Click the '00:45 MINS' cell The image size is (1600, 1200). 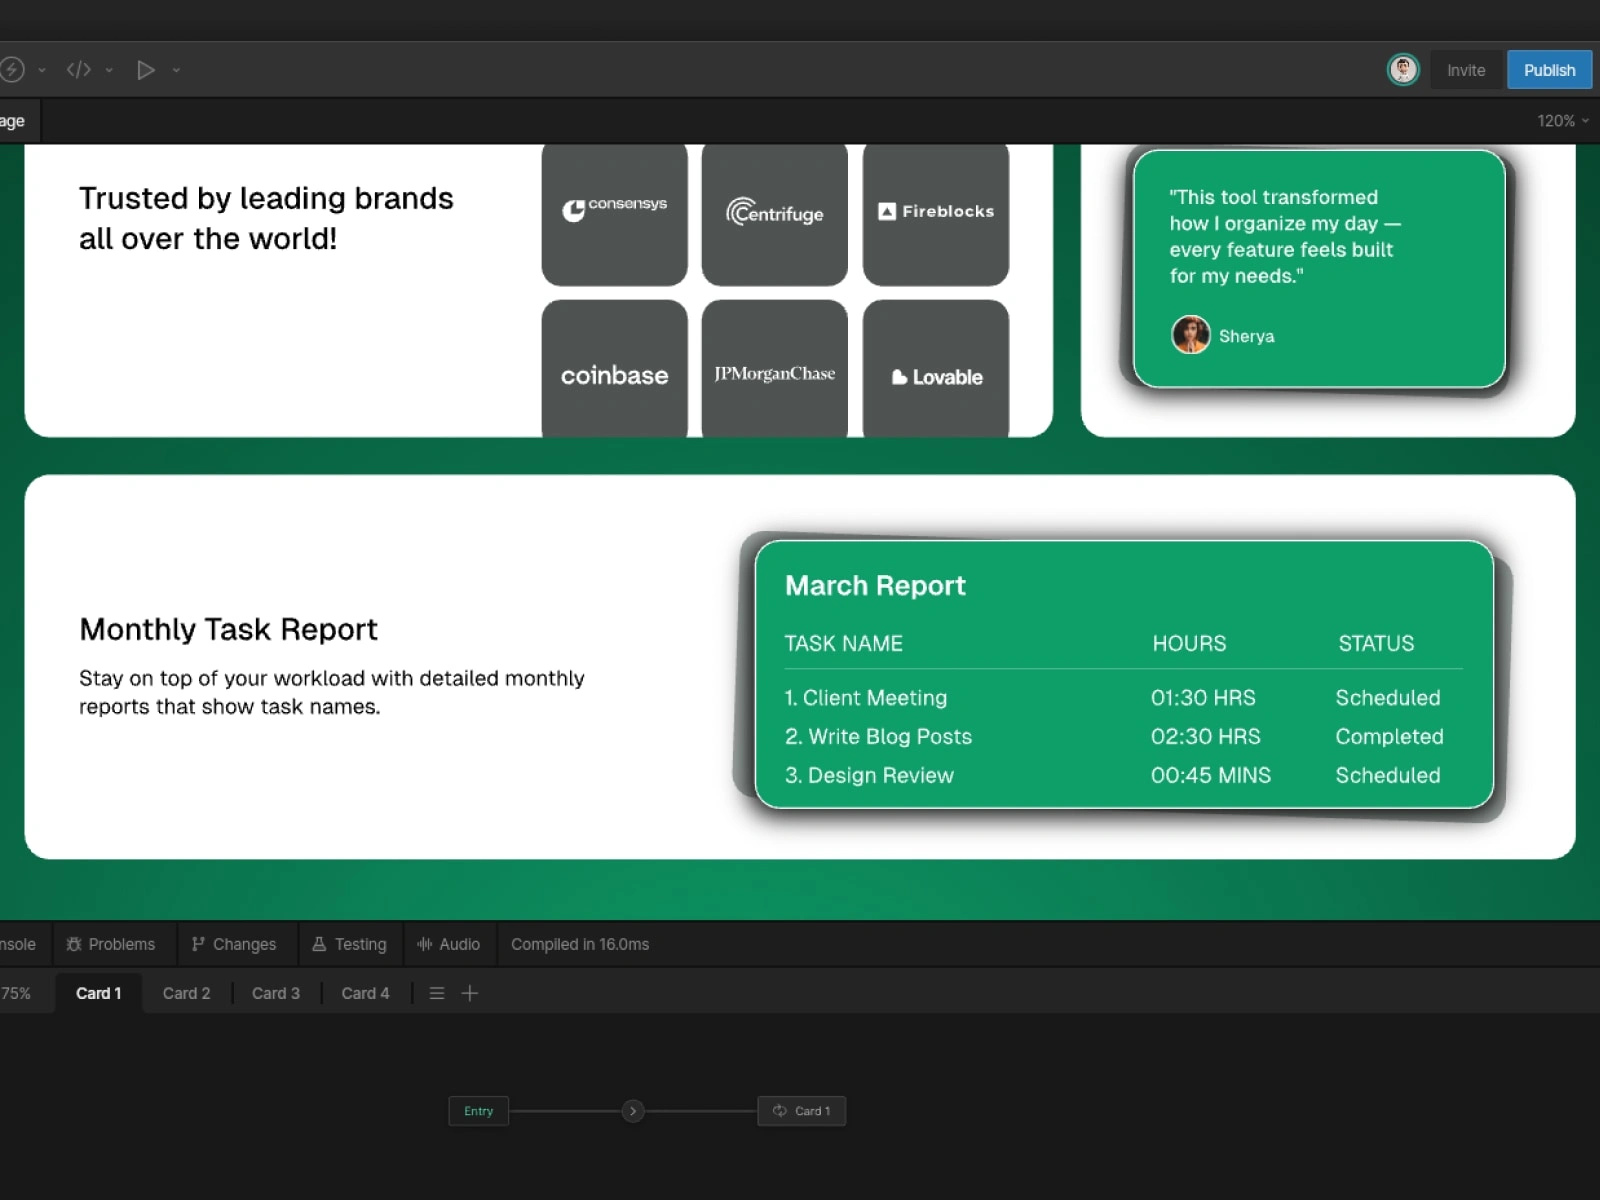point(1211,775)
